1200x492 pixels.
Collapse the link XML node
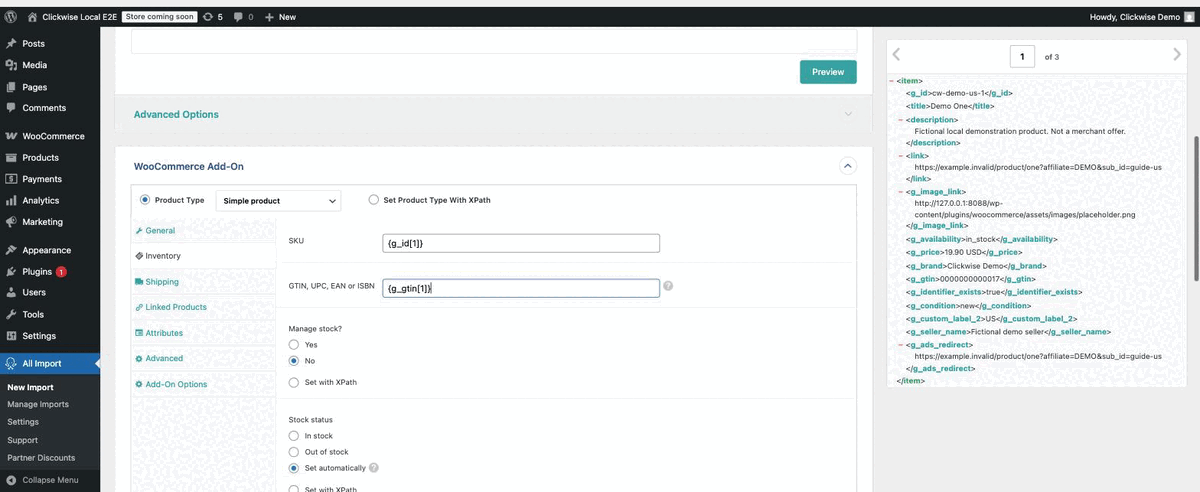[x=901, y=156]
